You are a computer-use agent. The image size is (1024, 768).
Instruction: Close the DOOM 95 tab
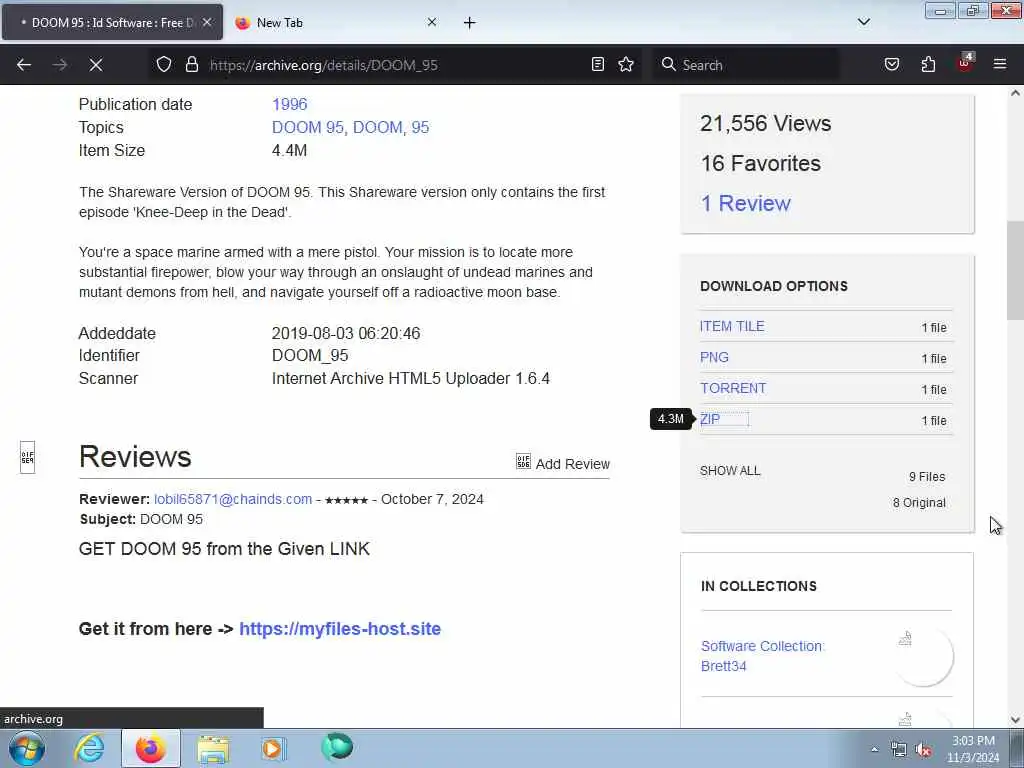(207, 22)
